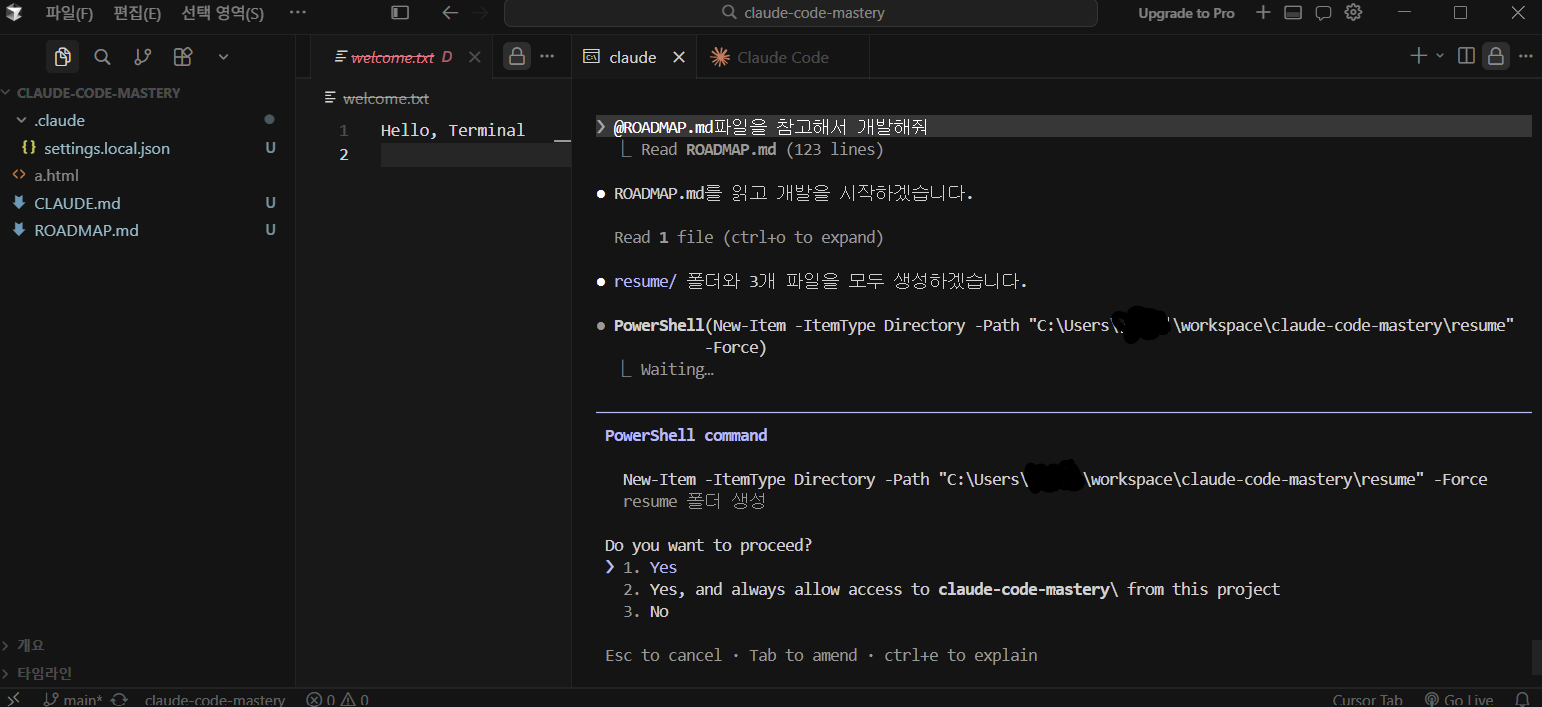1542x707 pixels.
Task: Click the "PowerShell command" heading
Action: click(686, 435)
